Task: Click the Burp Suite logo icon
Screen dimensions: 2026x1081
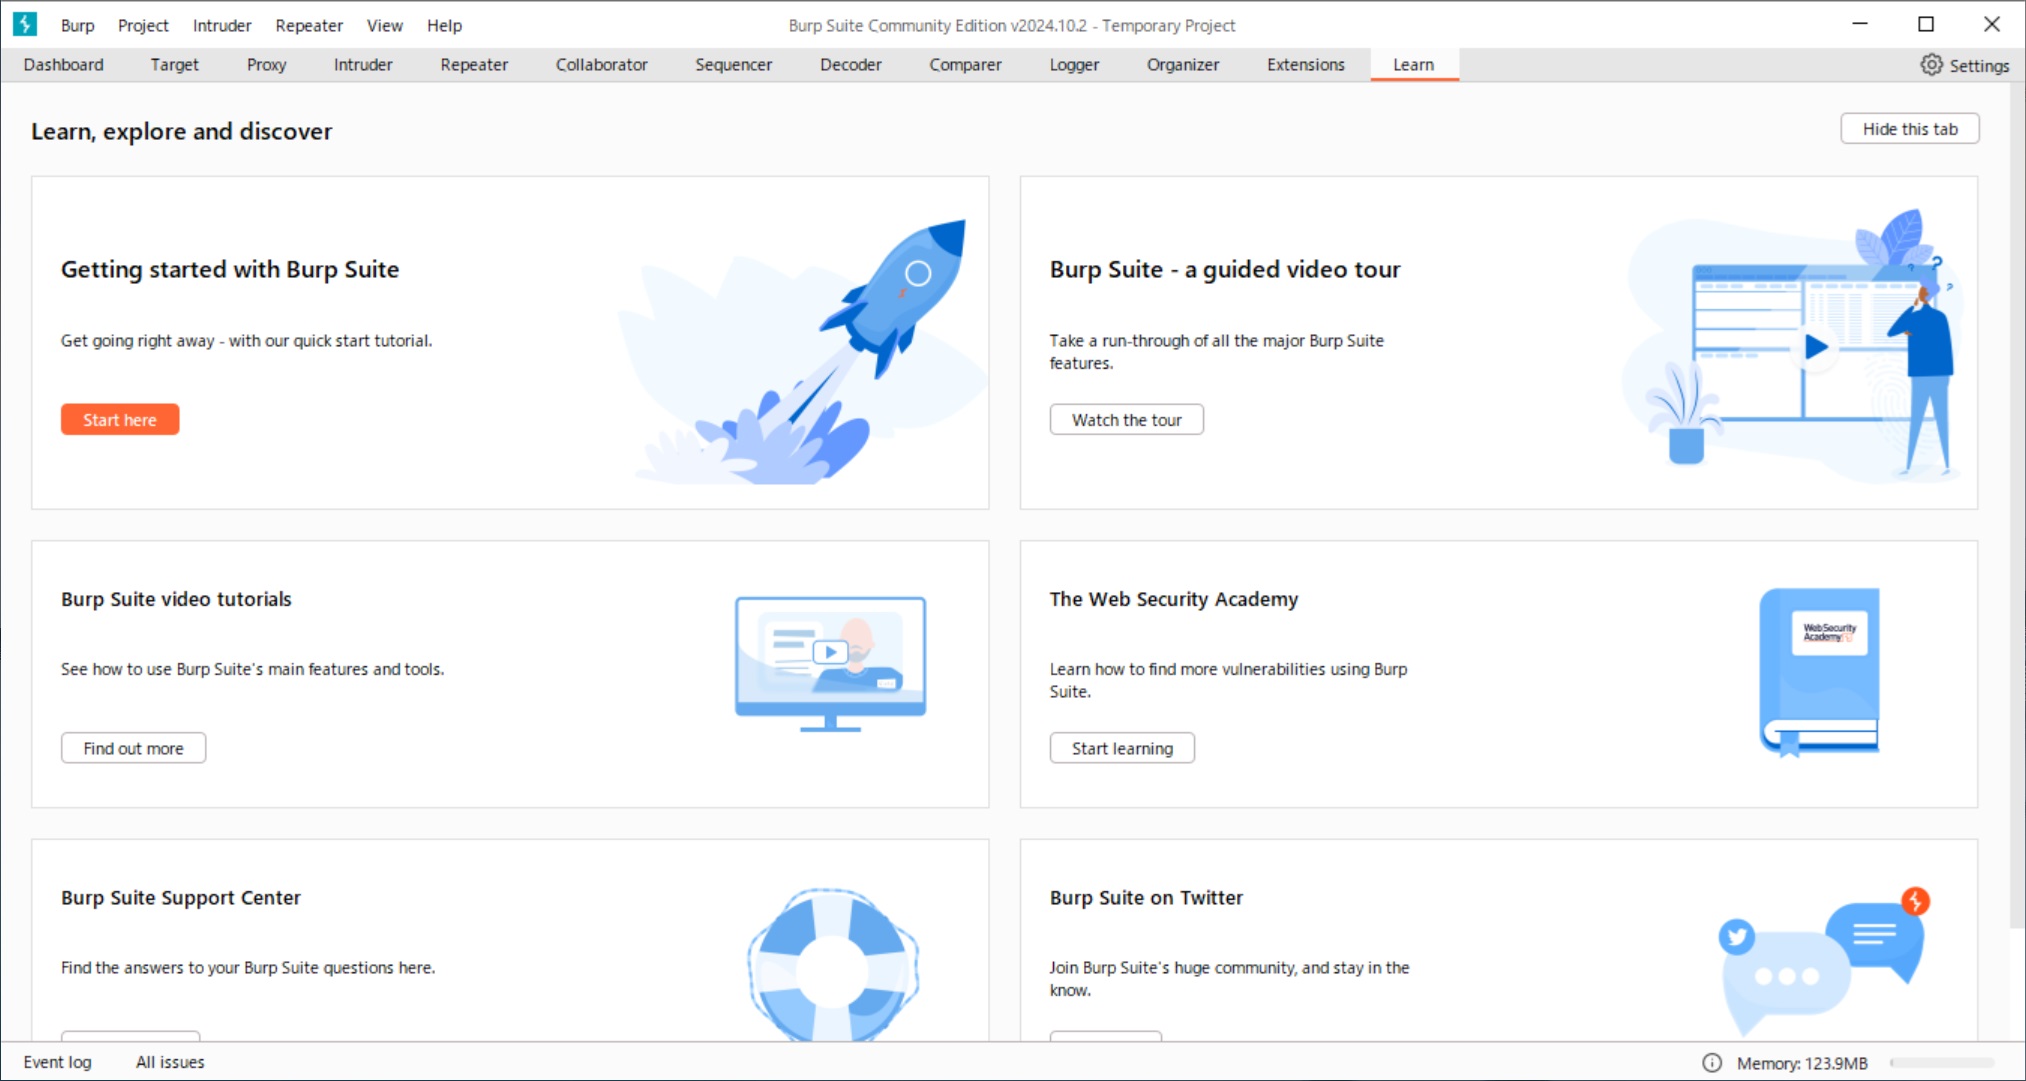Action: 24,24
